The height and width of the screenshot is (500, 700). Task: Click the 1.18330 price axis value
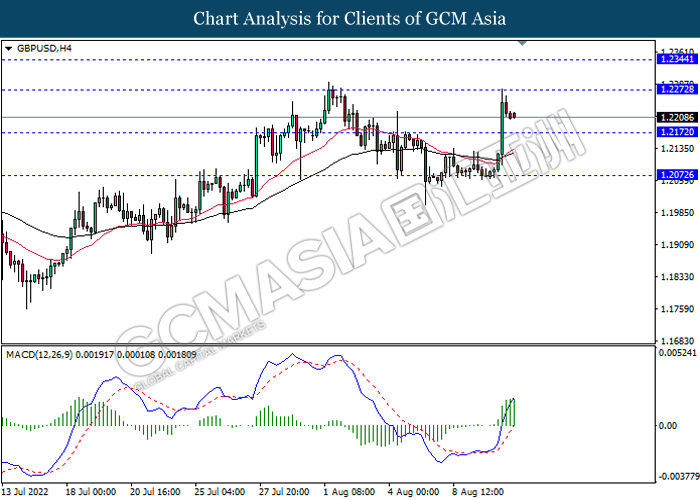click(677, 277)
